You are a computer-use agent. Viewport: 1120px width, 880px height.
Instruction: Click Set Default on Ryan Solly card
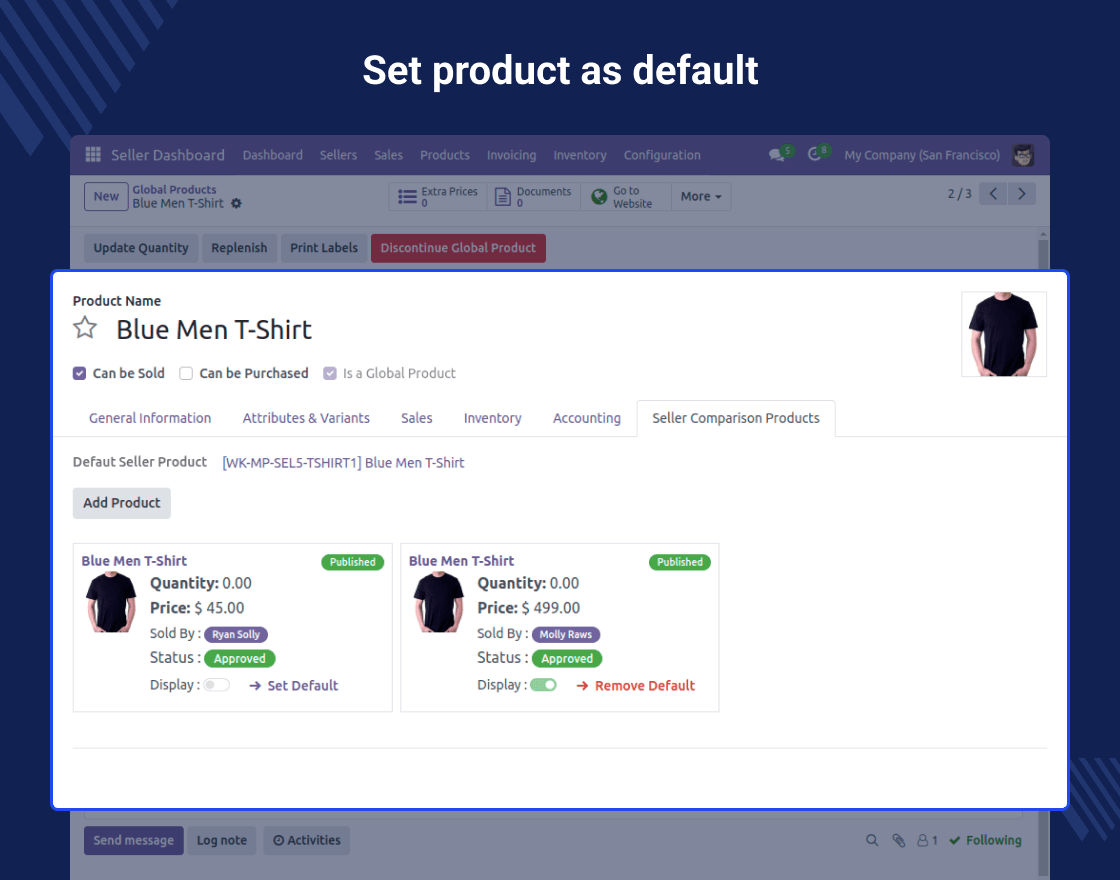[294, 686]
